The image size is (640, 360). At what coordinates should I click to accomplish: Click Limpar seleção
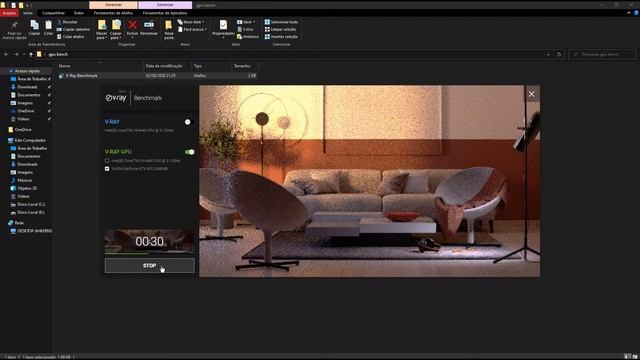(x=280, y=29)
